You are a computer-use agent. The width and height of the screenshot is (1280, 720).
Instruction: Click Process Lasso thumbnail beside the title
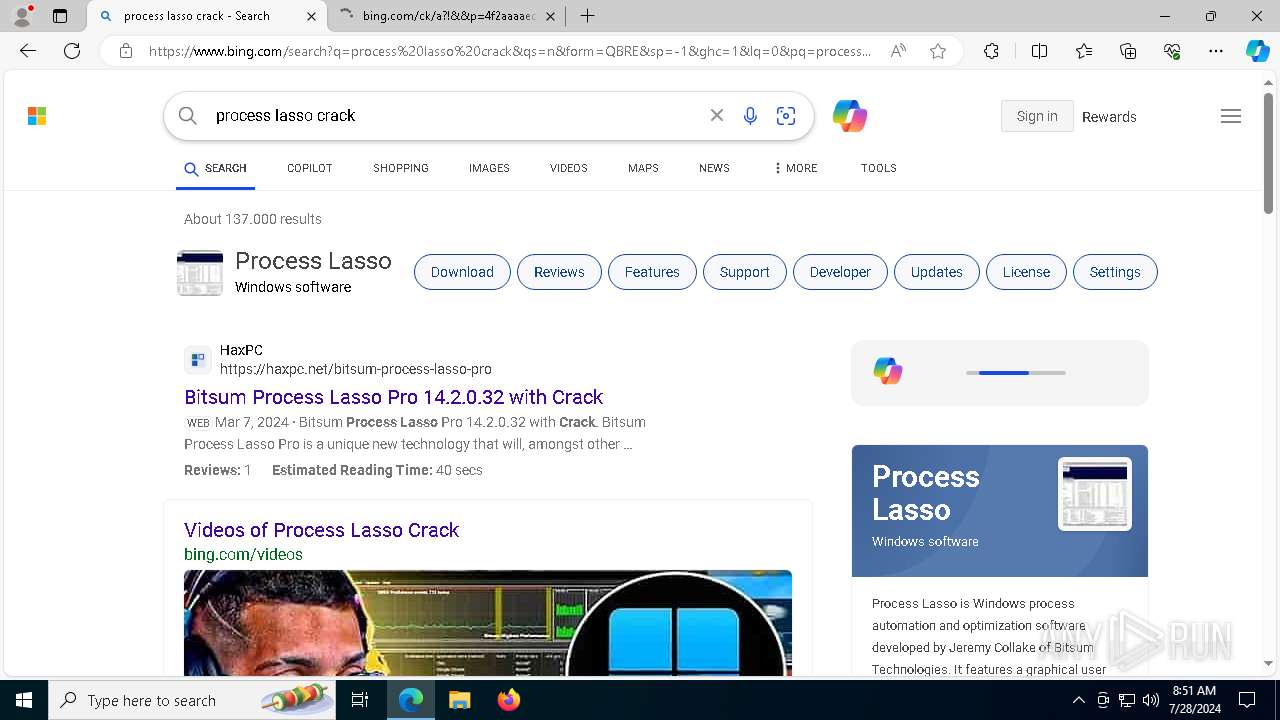pyautogui.click(x=200, y=273)
